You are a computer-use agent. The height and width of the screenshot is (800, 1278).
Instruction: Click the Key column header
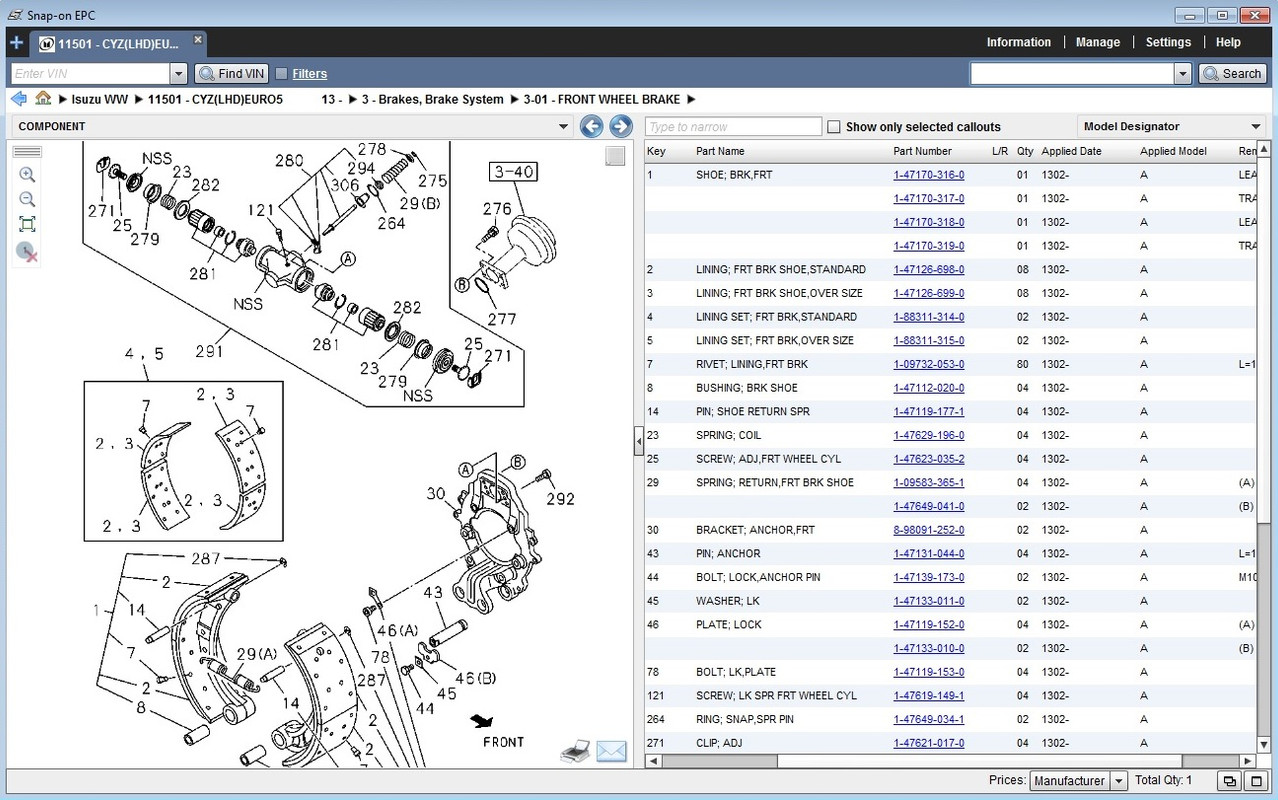[x=656, y=151]
